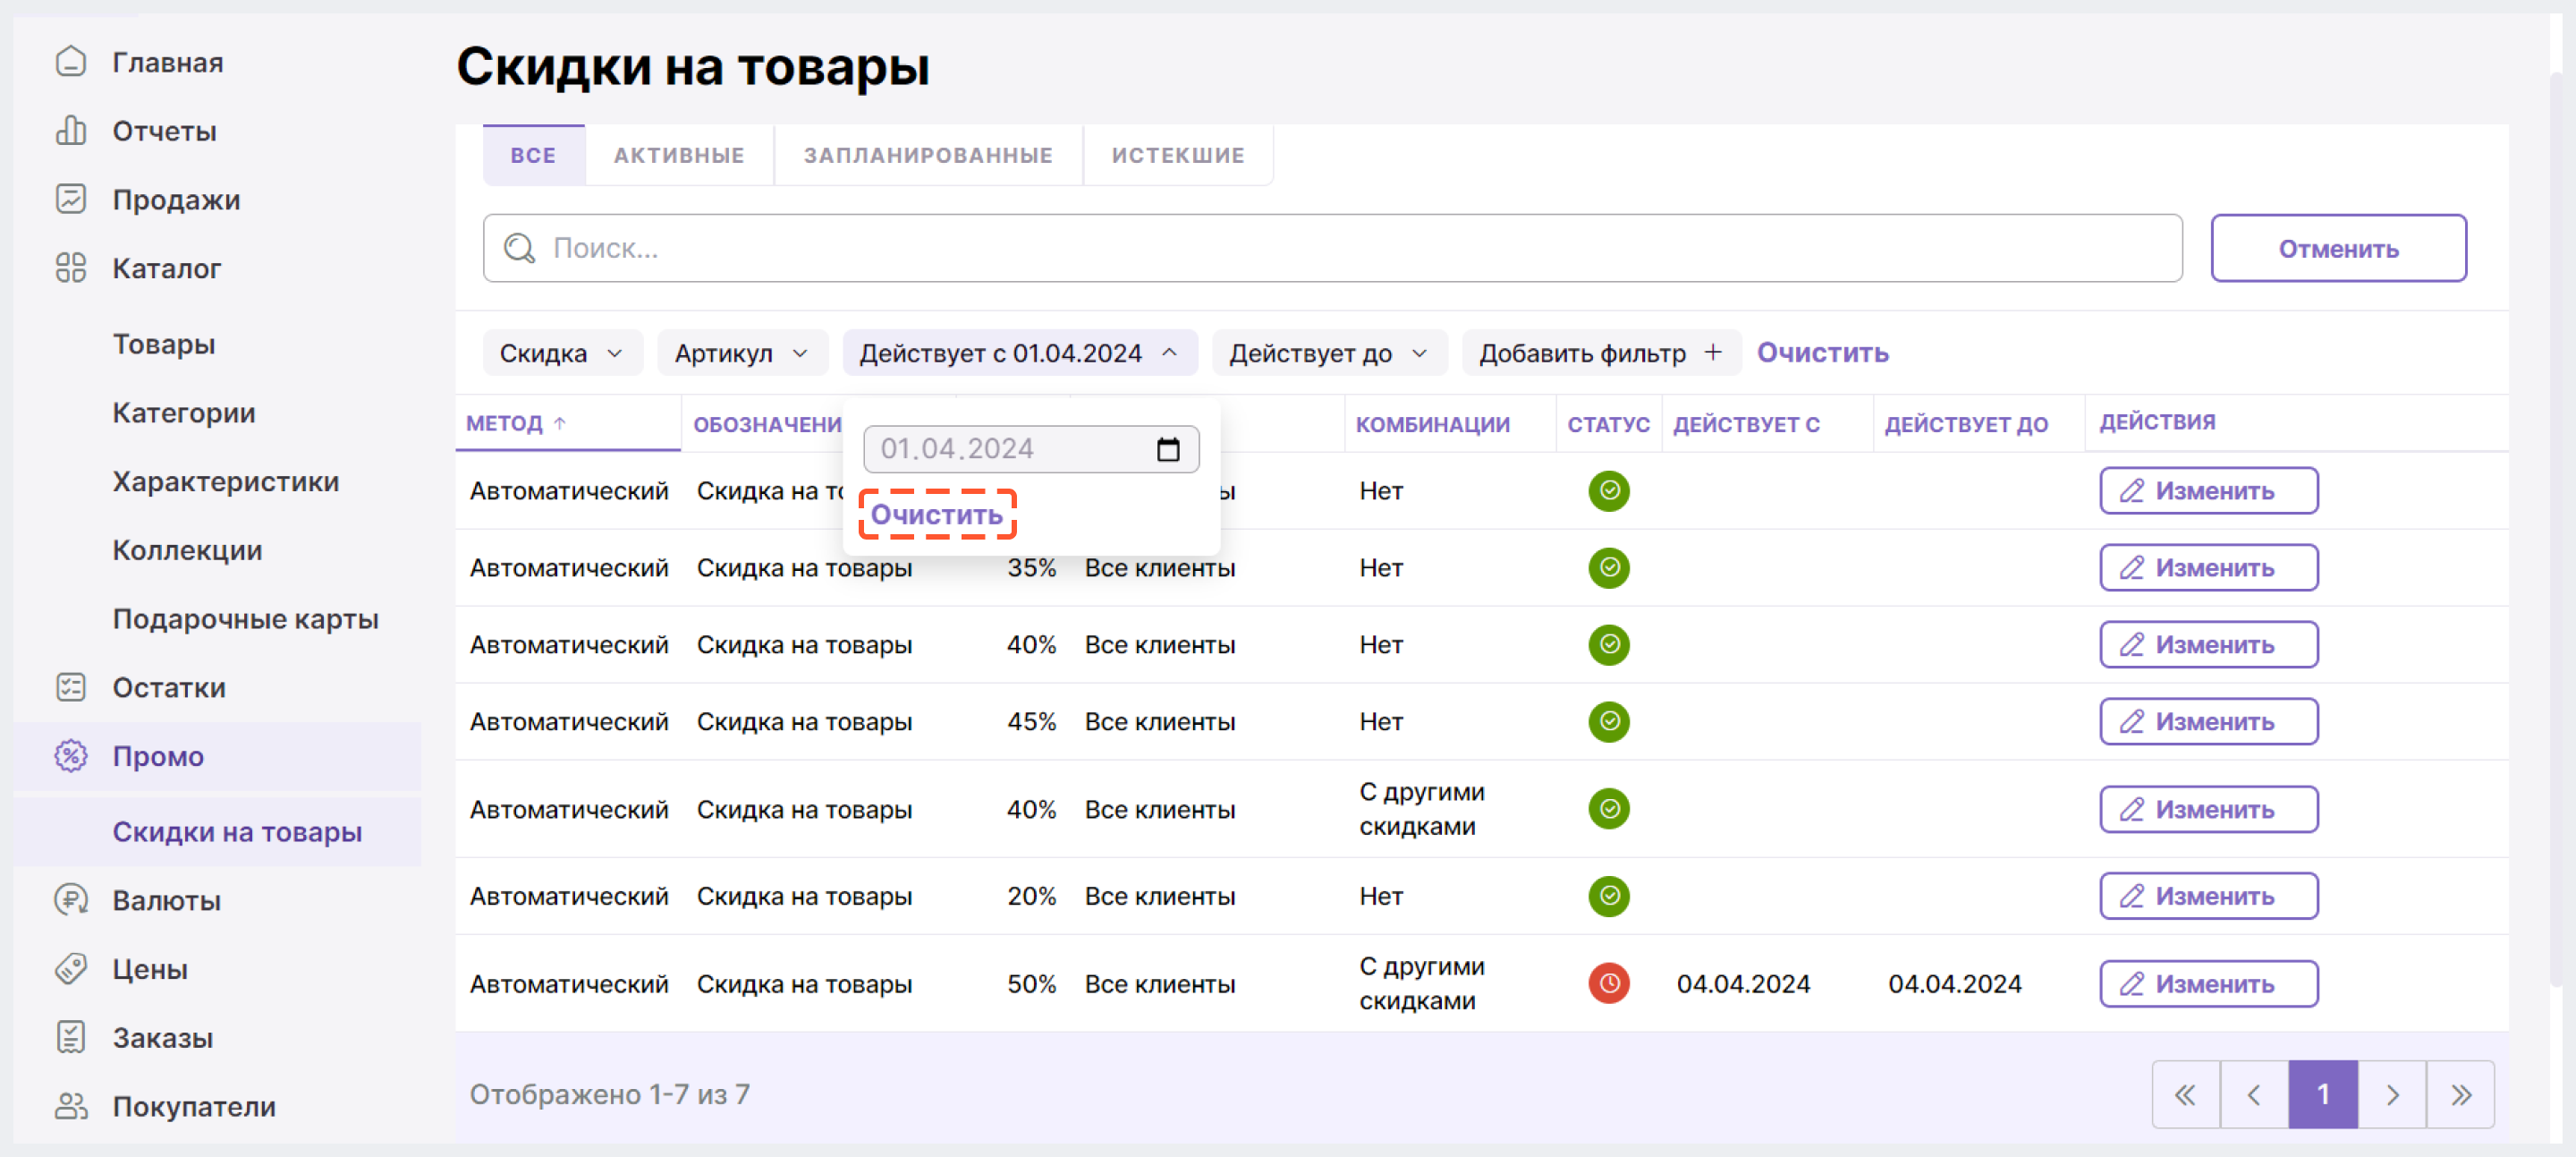
Task: Open Характеристики in the sidebar
Action: coord(226,481)
